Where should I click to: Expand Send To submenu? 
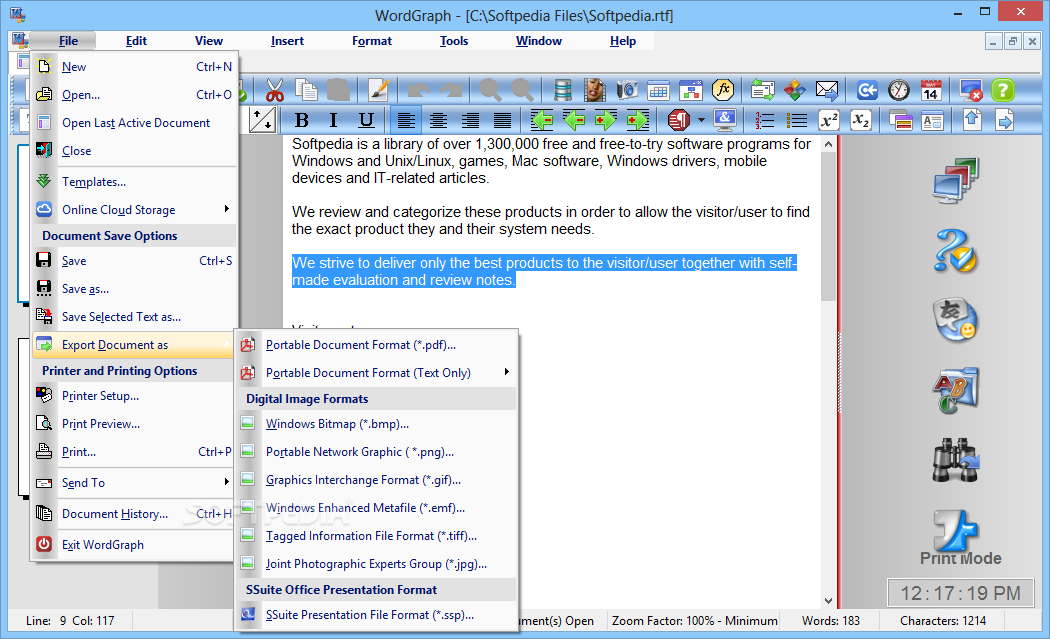(134, 483)
